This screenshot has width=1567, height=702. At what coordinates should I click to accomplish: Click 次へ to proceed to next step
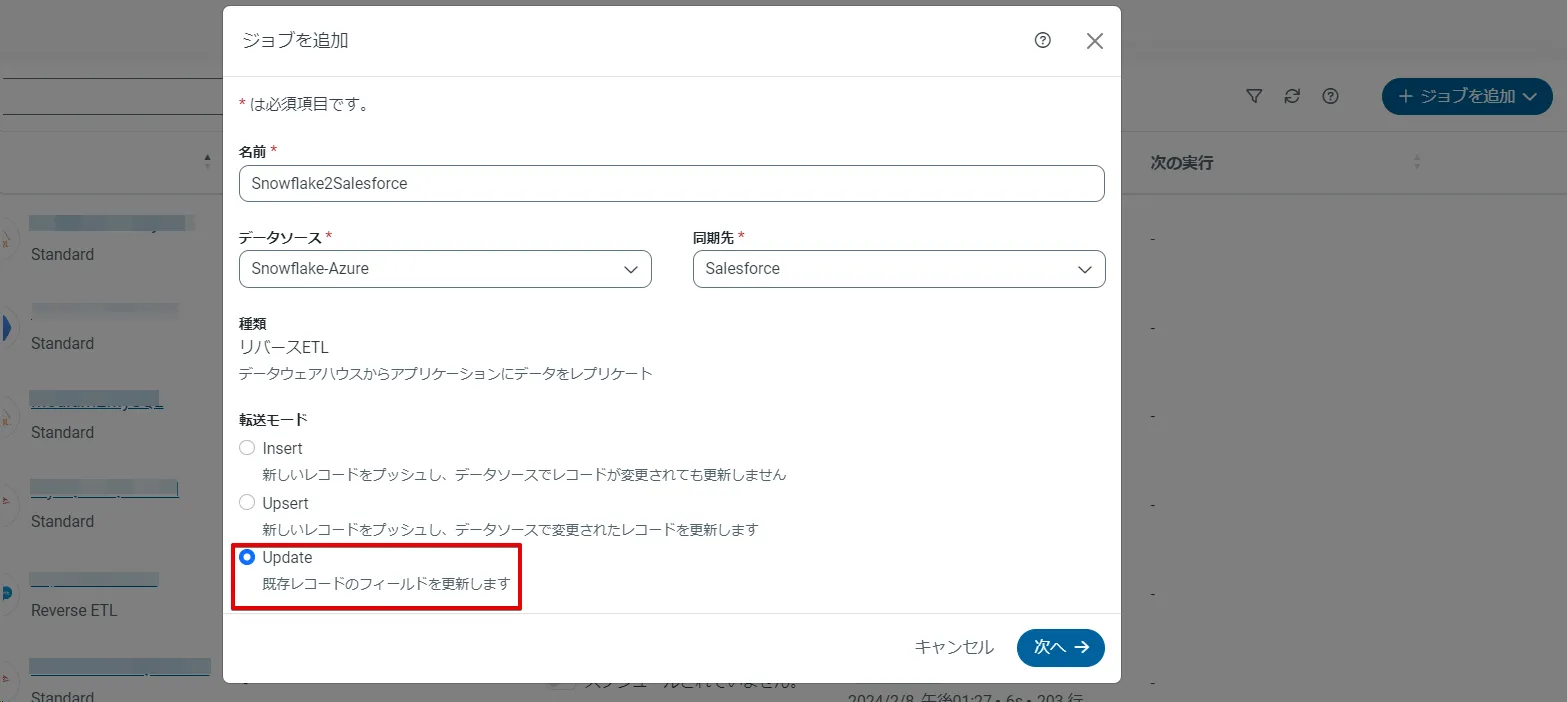pos(1060,648)
